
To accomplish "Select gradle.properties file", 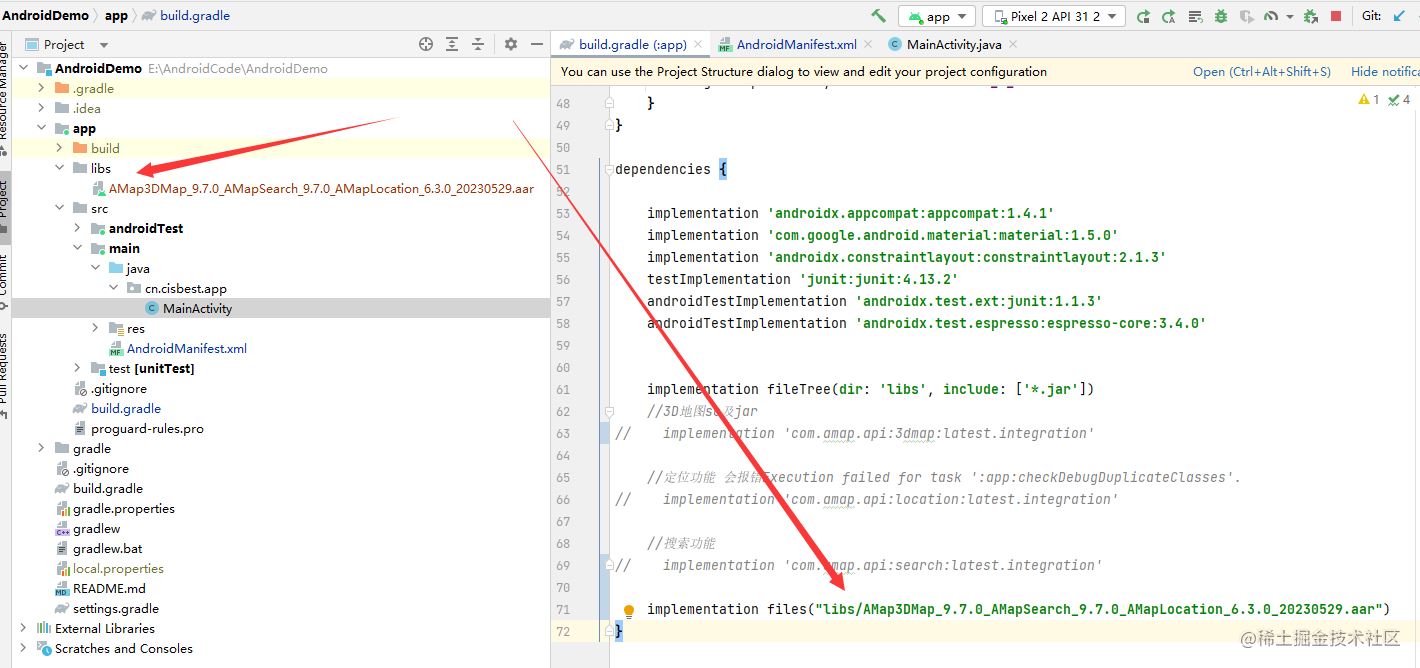I will pyautogui.click(x=123, y=508).
